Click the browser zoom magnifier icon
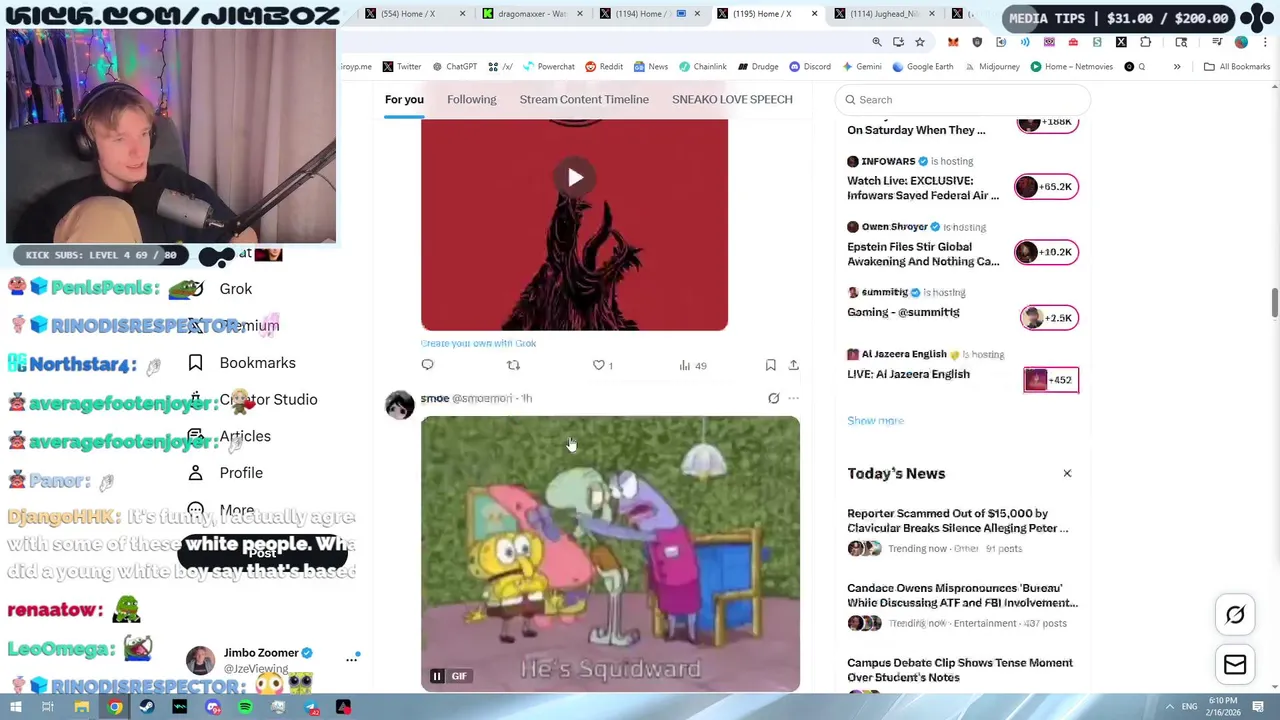The image size is (1280, 720). [877, 42]
